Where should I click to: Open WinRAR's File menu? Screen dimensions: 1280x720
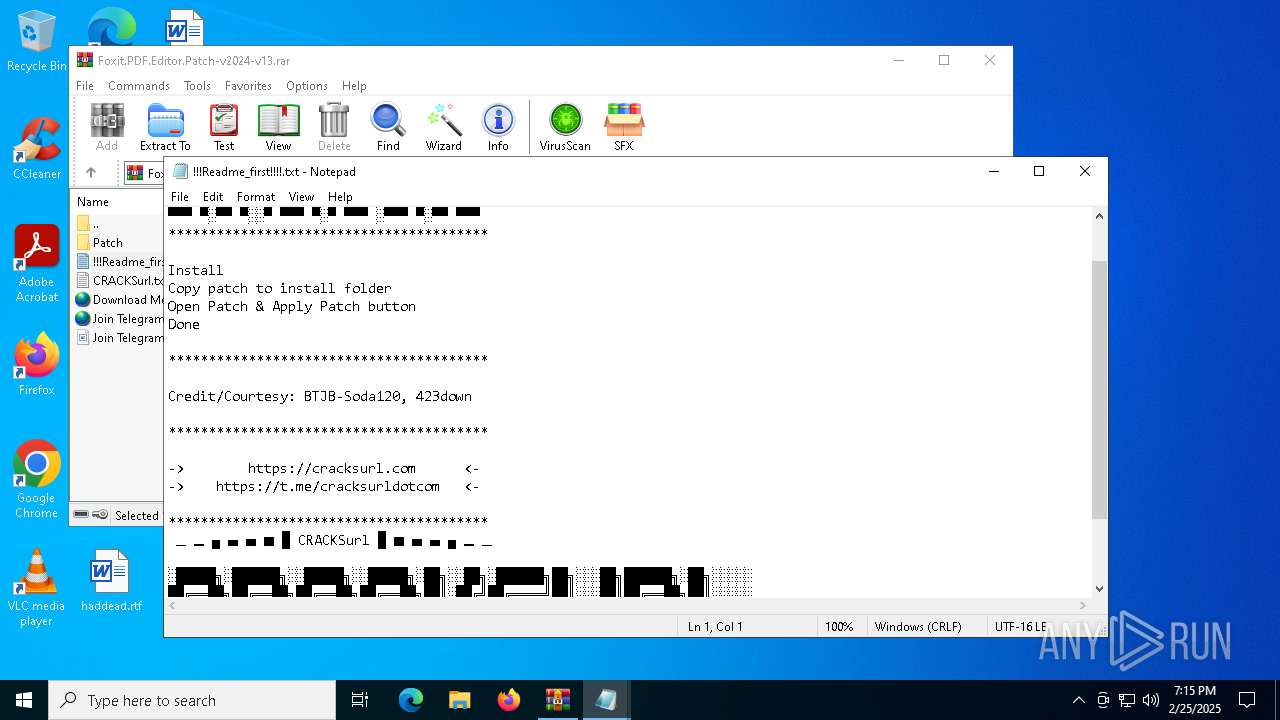[85, 86]
